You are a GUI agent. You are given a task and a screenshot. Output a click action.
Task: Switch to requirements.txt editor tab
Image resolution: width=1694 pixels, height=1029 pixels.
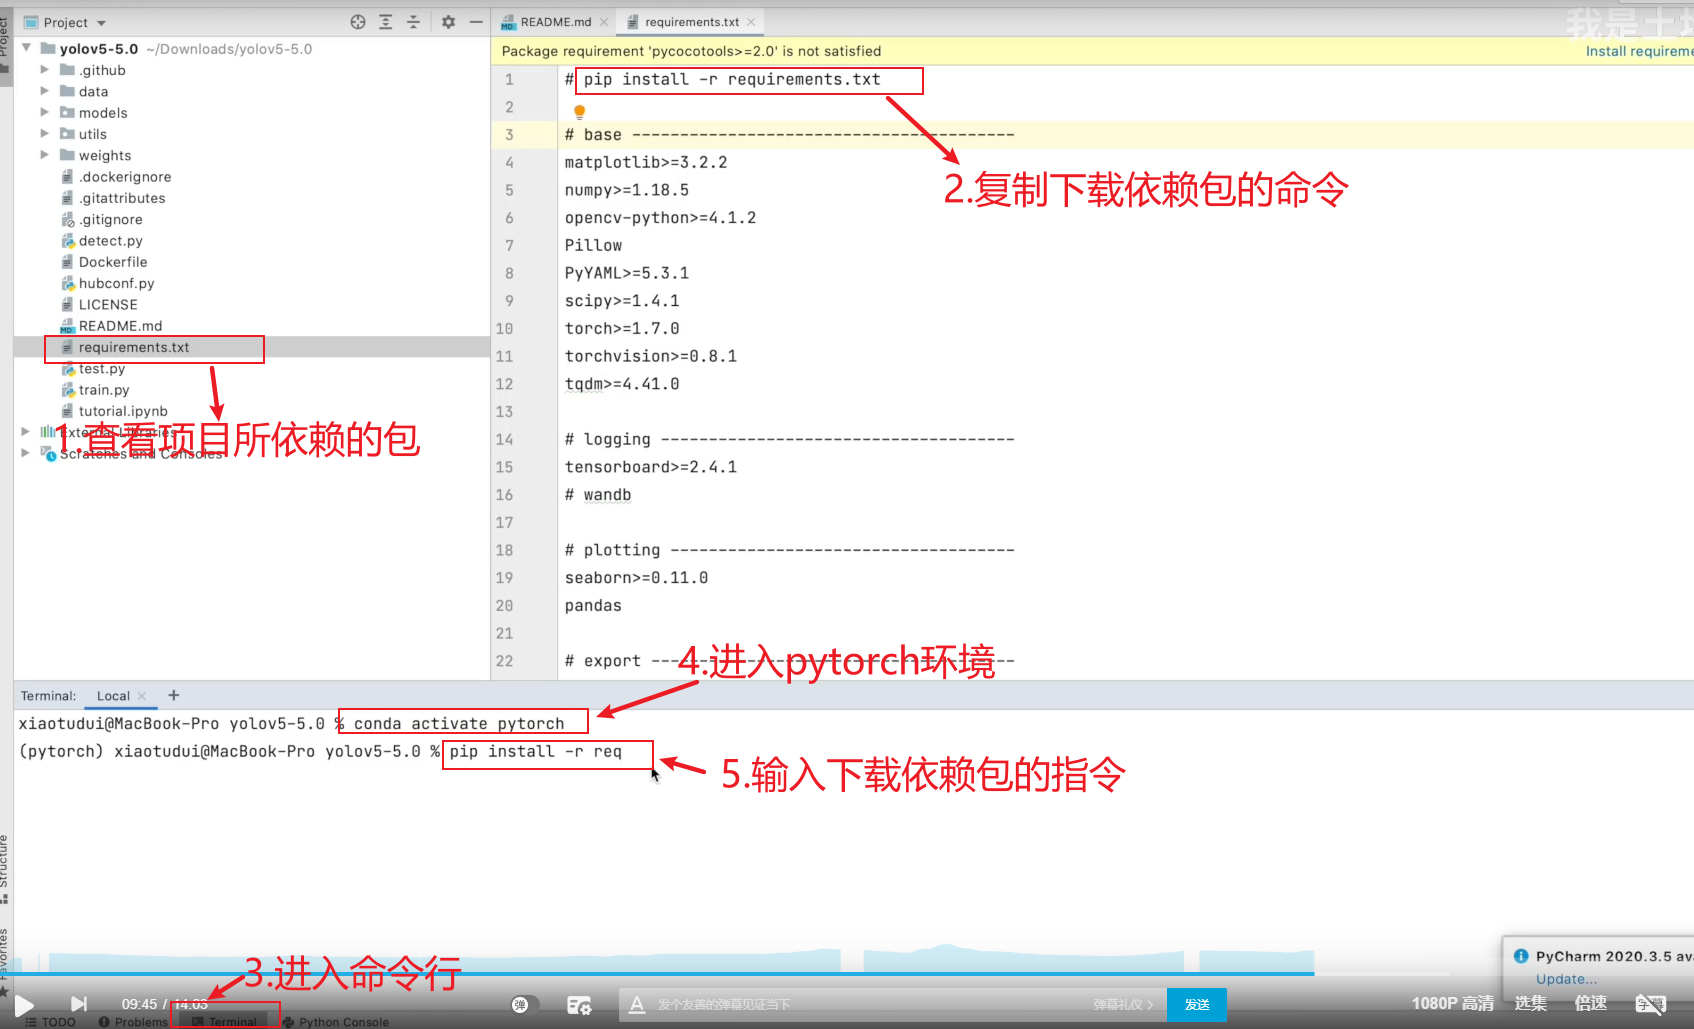pos(691,22)
